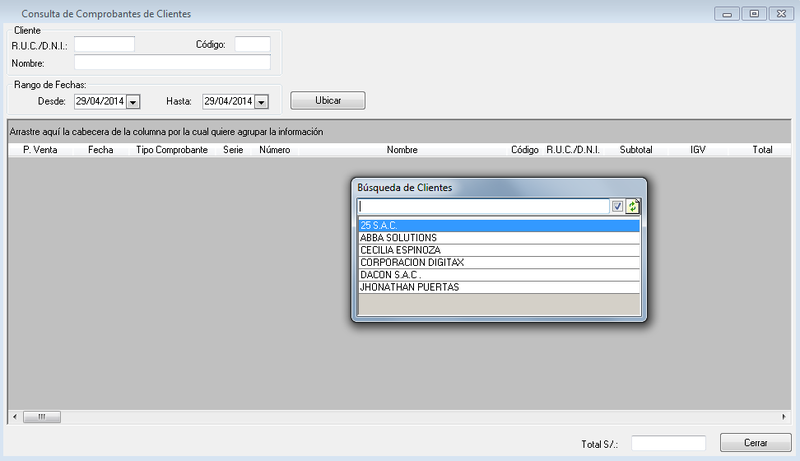Choose ABBA SOLUTIONS from client list
800x461 pixels.
pos(498,237)
